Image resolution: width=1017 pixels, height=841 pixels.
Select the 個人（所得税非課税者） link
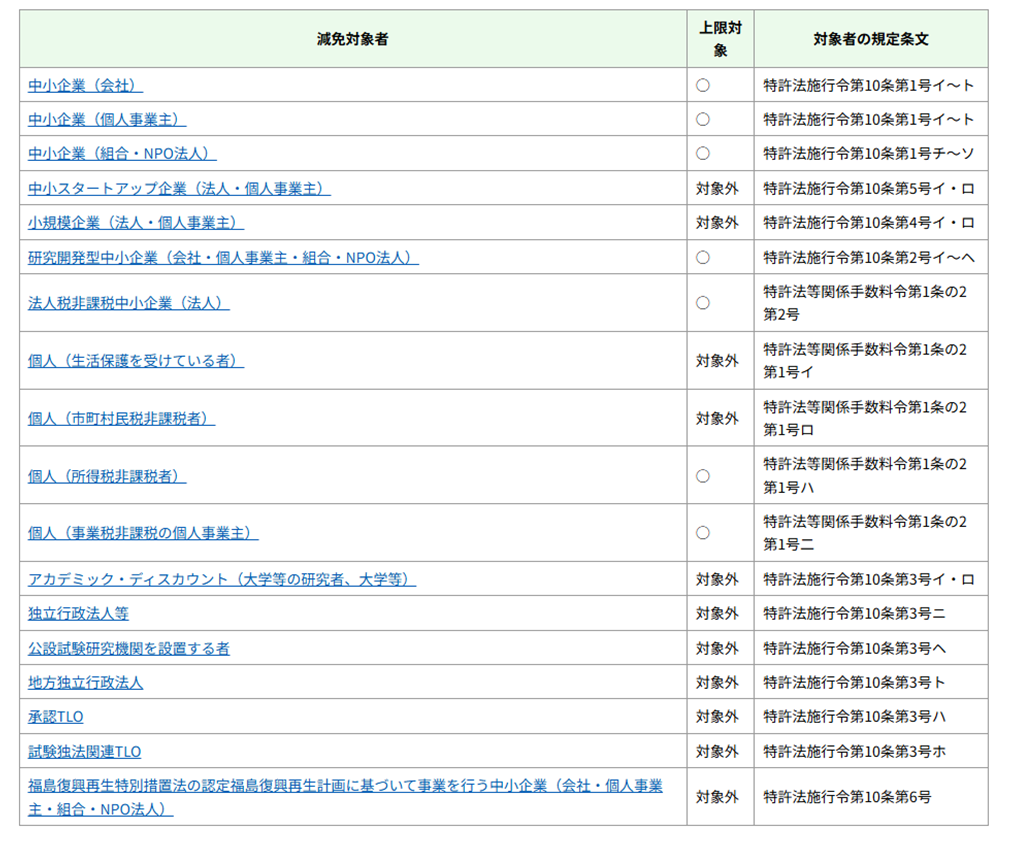[x=107, y=476]
